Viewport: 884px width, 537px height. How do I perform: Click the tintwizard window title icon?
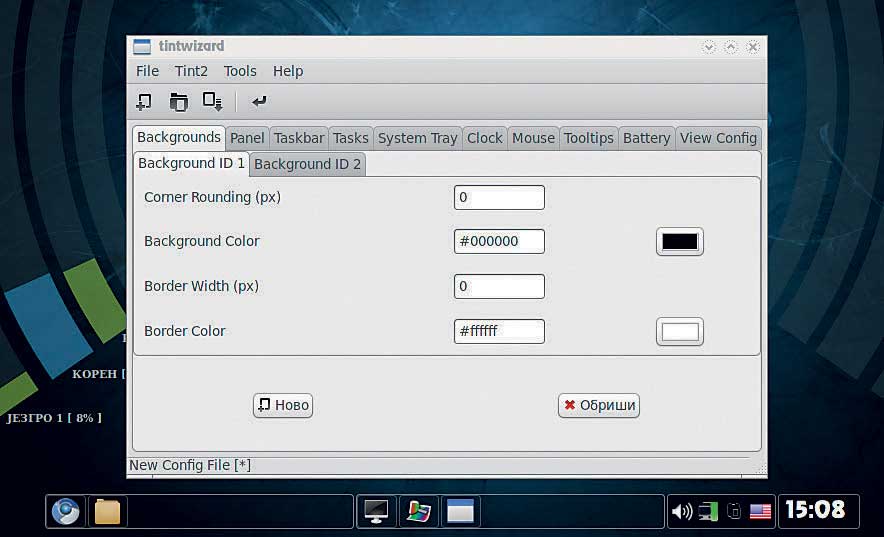(x=142, y=46)
